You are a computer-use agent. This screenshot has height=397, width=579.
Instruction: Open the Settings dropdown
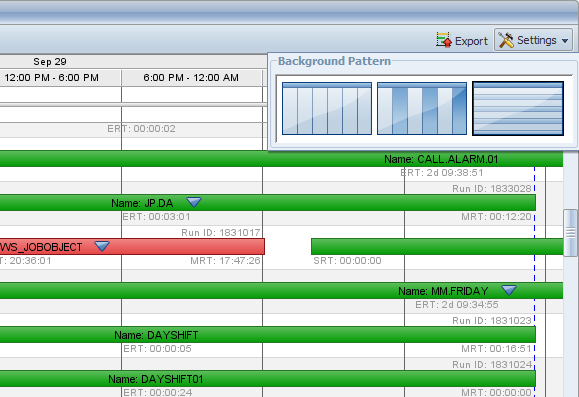pos(534,40)
